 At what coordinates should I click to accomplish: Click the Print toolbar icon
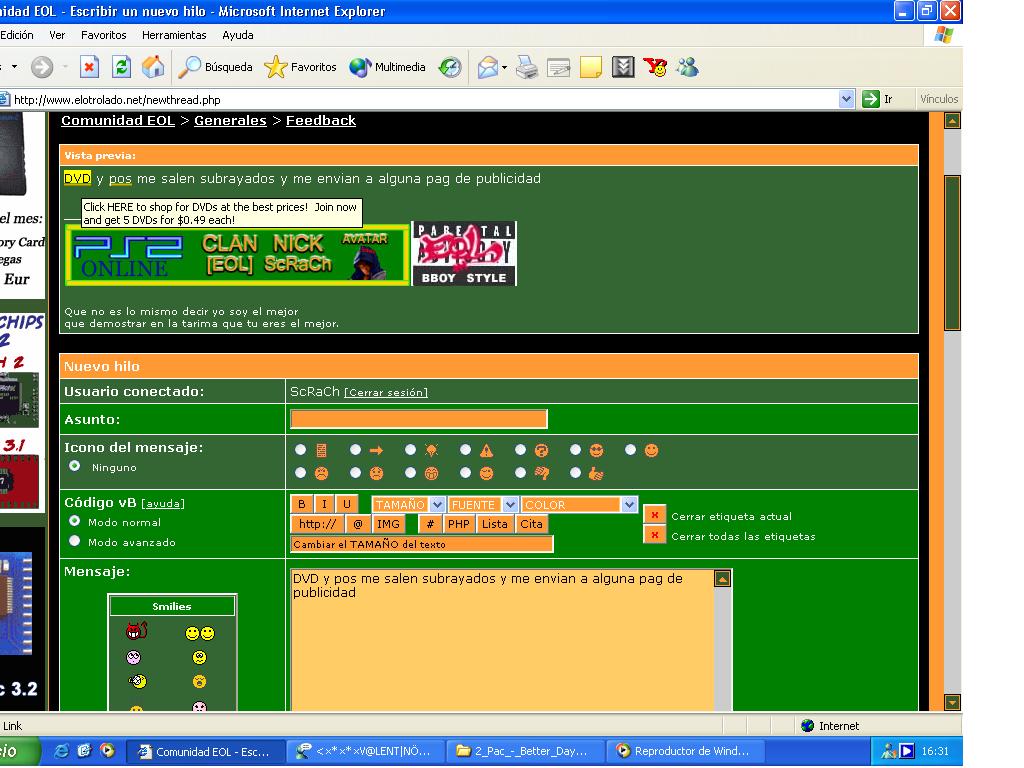coord(527,67)
